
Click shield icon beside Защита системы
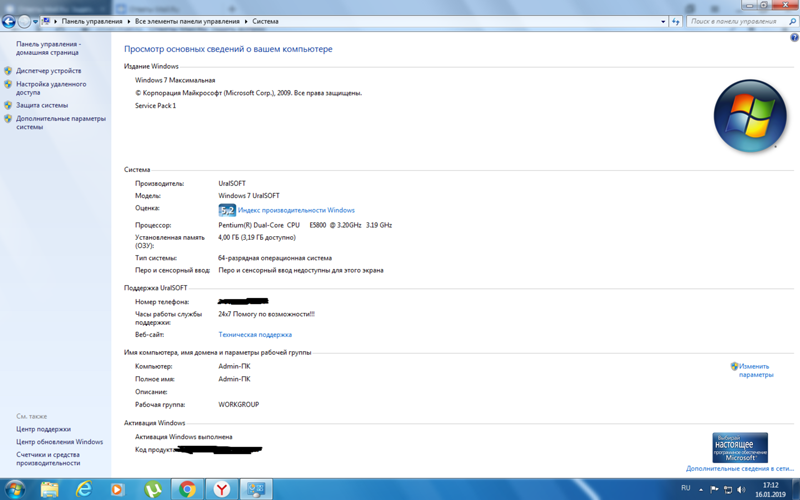8,105
